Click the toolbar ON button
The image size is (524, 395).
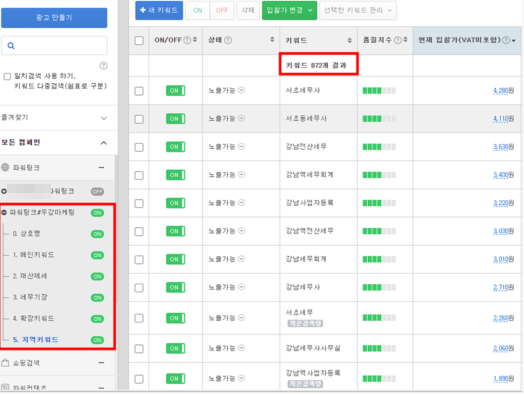coord(198,10)
